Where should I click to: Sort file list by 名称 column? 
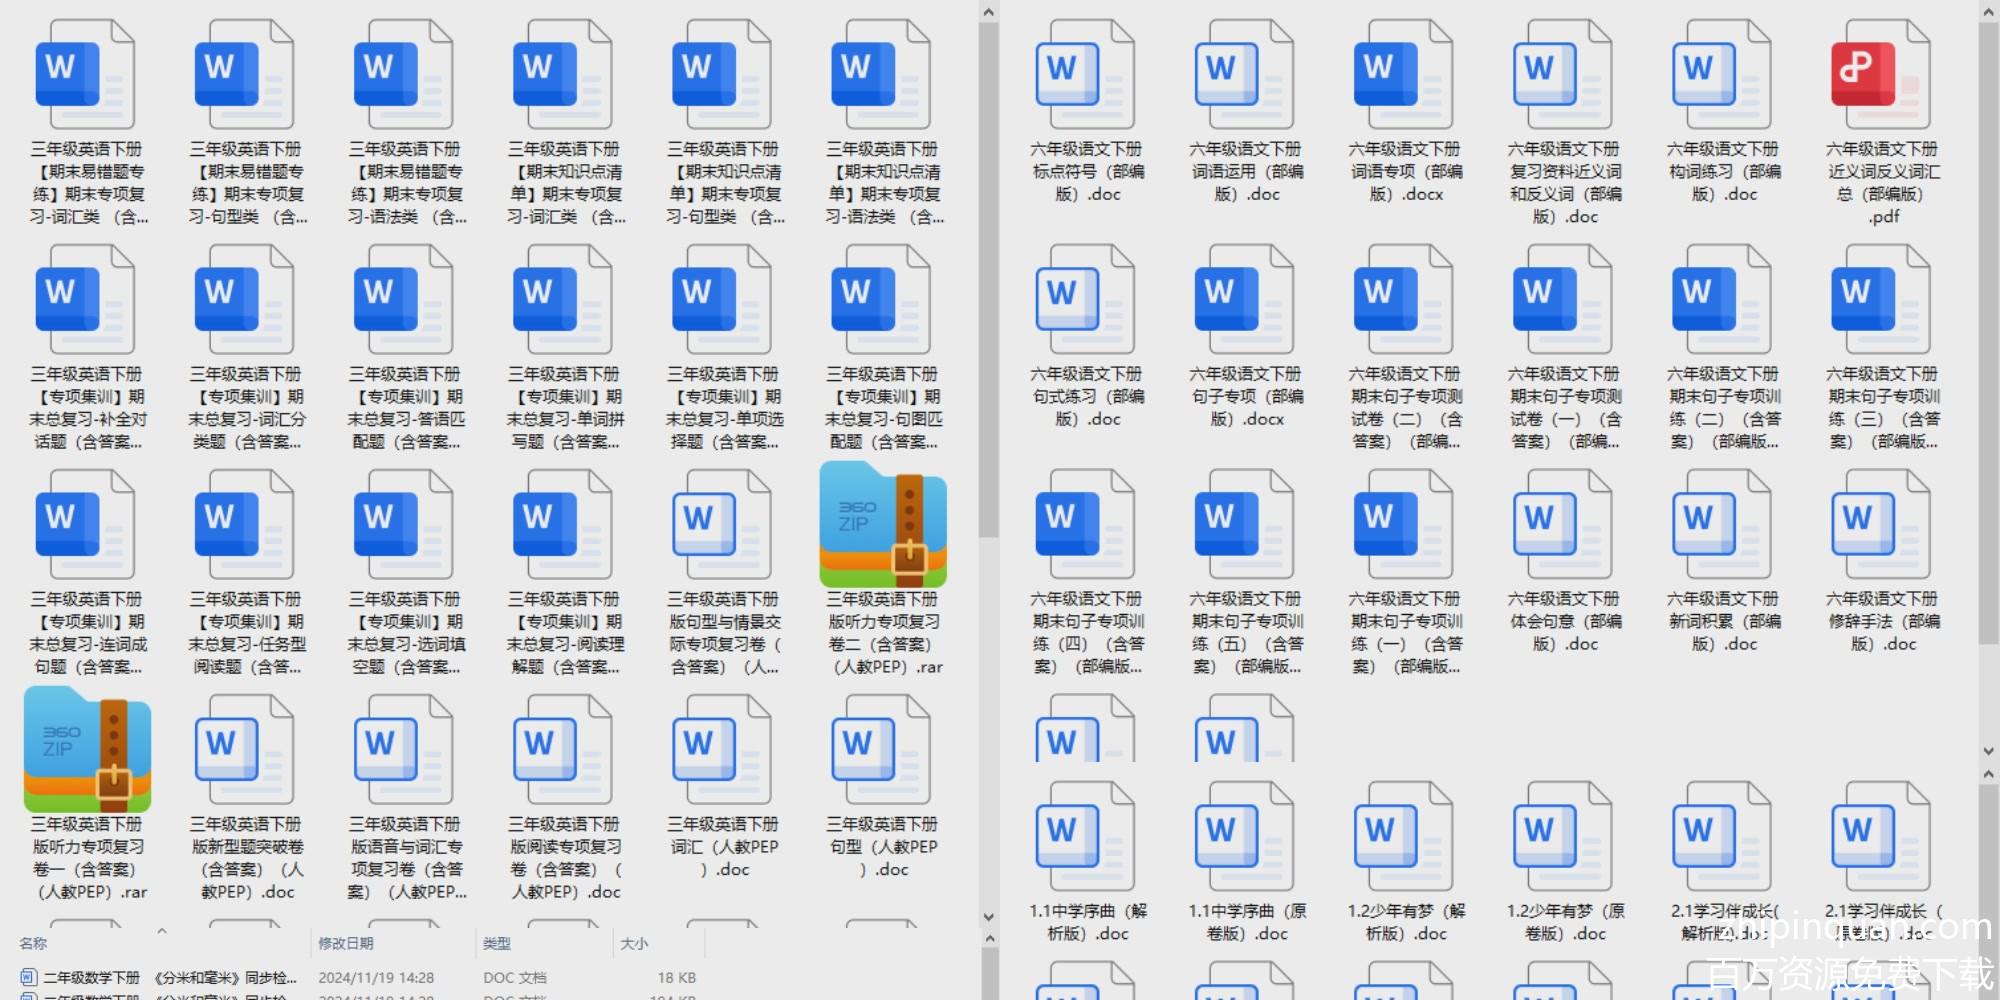point(34,943)
